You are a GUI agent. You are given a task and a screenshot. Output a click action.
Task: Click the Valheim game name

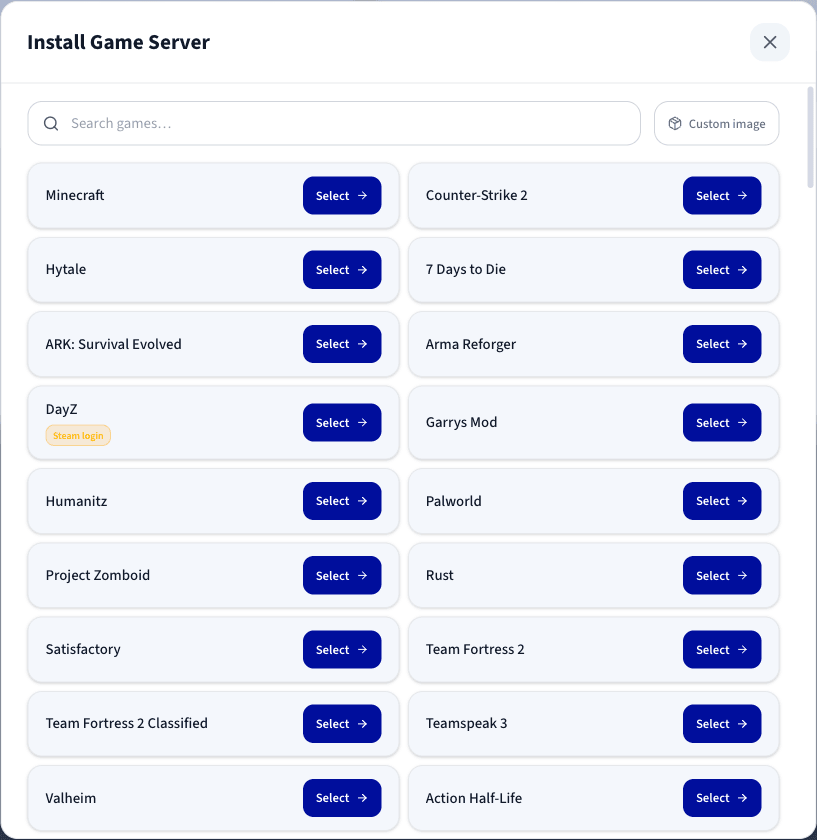pos(71,798)
